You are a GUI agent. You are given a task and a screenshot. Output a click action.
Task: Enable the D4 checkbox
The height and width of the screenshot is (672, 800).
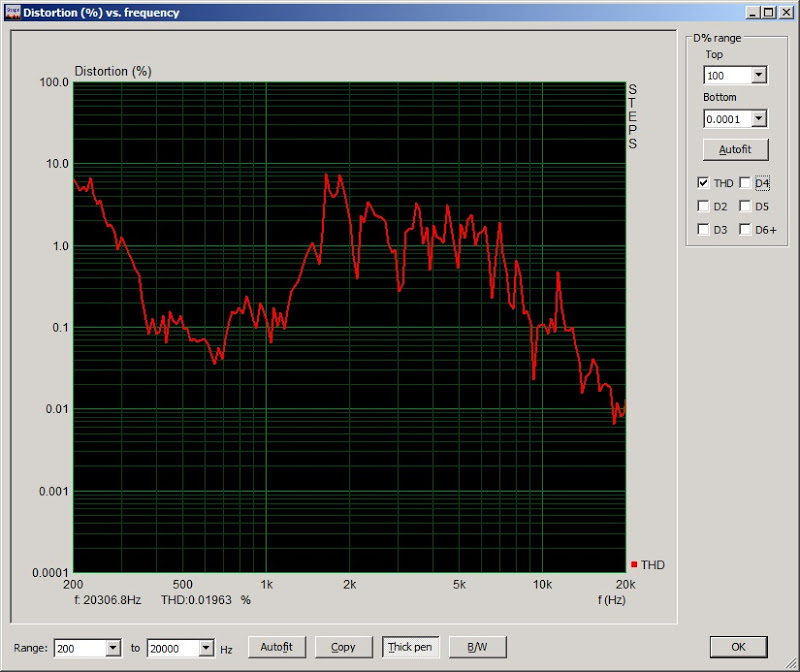[x=745, y=183]
